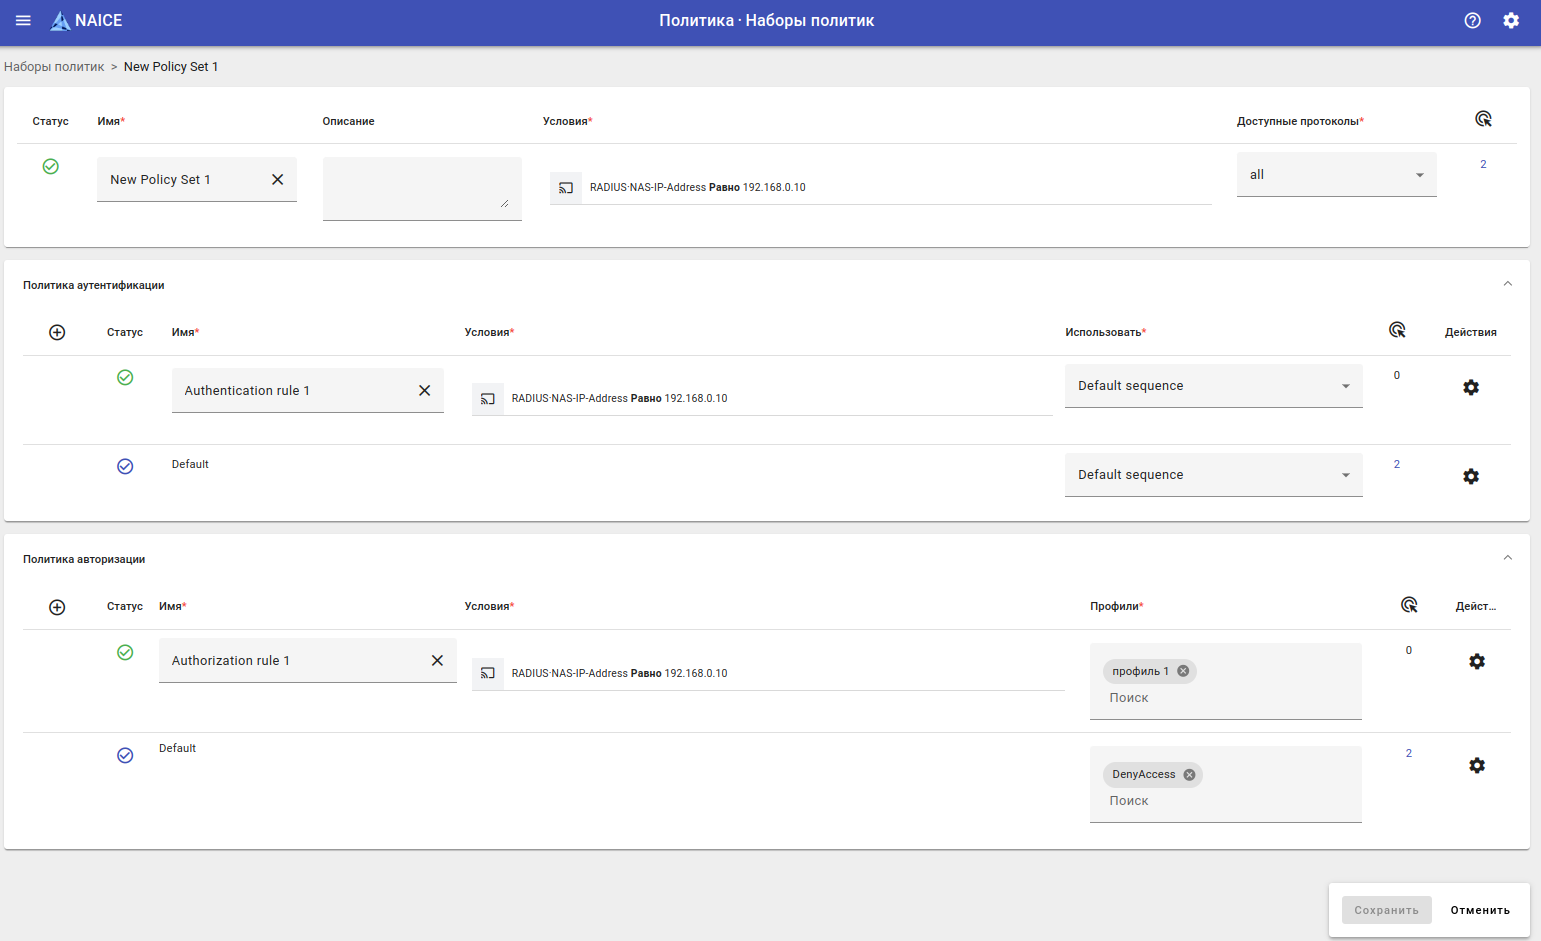This screenshot has width=1541, height=941.
Task: Remove the DenyAccess profile chip
Action: tap(1189, 774)
